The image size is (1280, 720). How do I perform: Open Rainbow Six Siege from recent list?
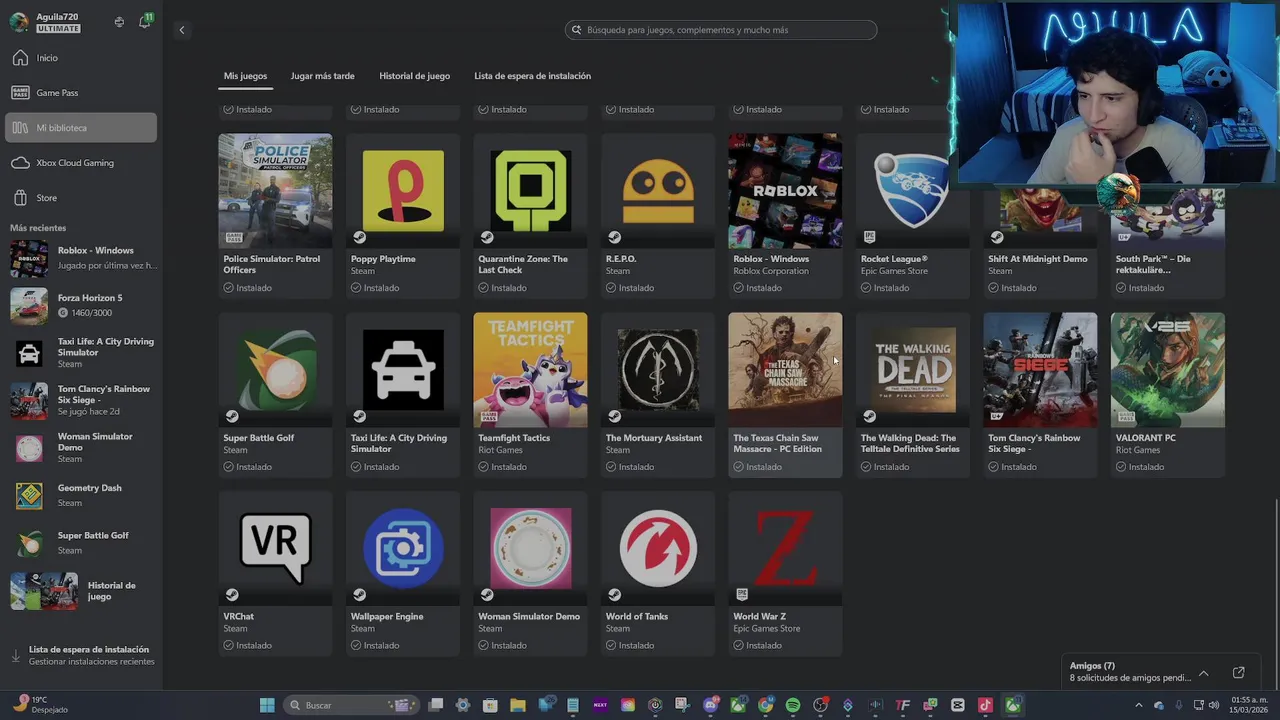point(82,400)
